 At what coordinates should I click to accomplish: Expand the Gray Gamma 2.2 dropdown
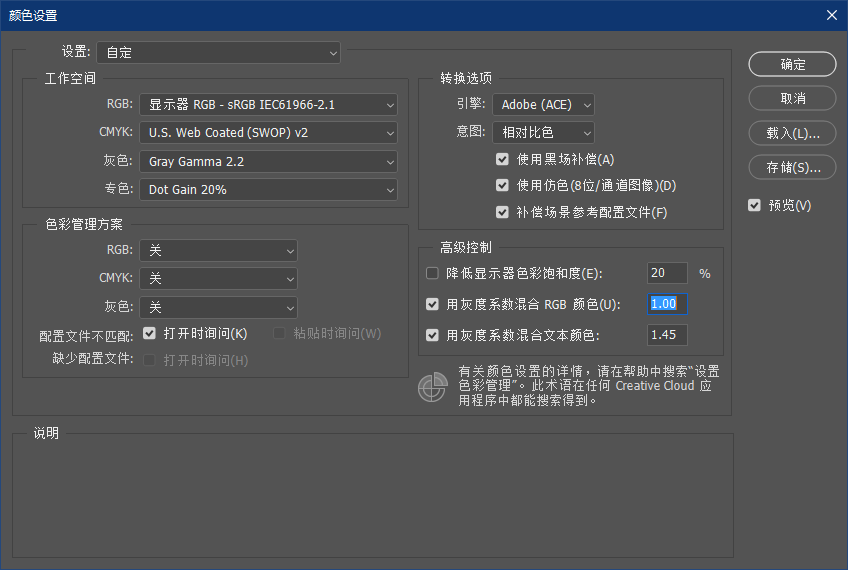pyautogui.click(x=268, y=161)
